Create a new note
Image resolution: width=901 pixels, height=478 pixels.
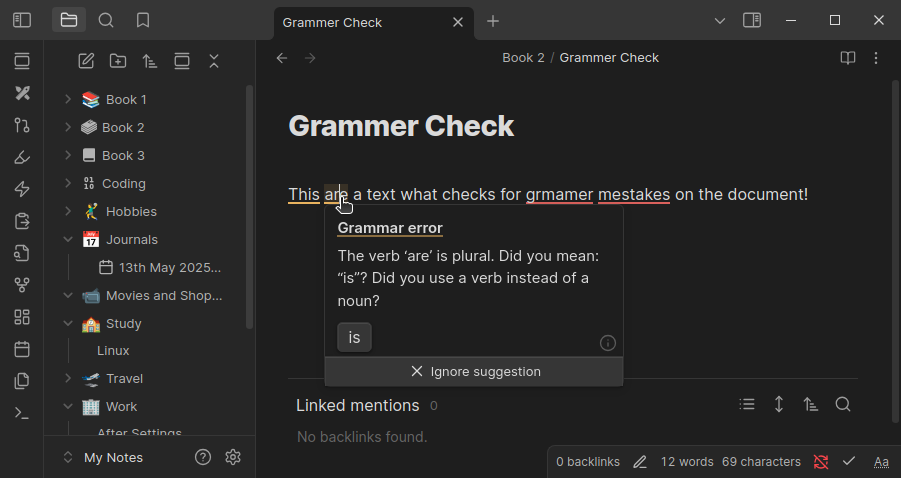click(x=86, y=61)
